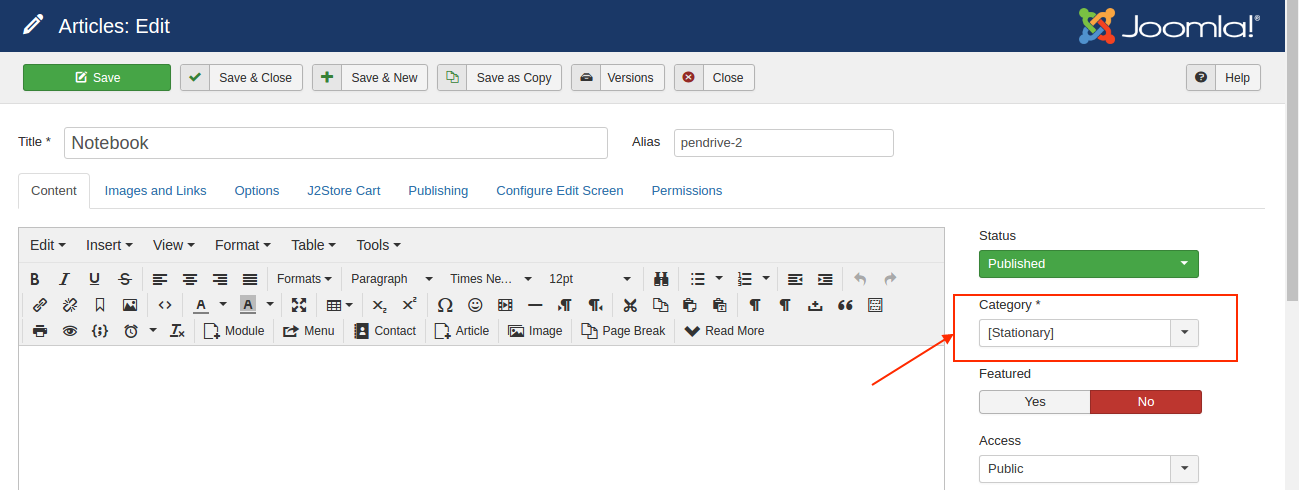Screen dimensions: 1299x490
Task: Open the Times New font family dropdown
Action: pyautogui.click(x=490, y=279)
